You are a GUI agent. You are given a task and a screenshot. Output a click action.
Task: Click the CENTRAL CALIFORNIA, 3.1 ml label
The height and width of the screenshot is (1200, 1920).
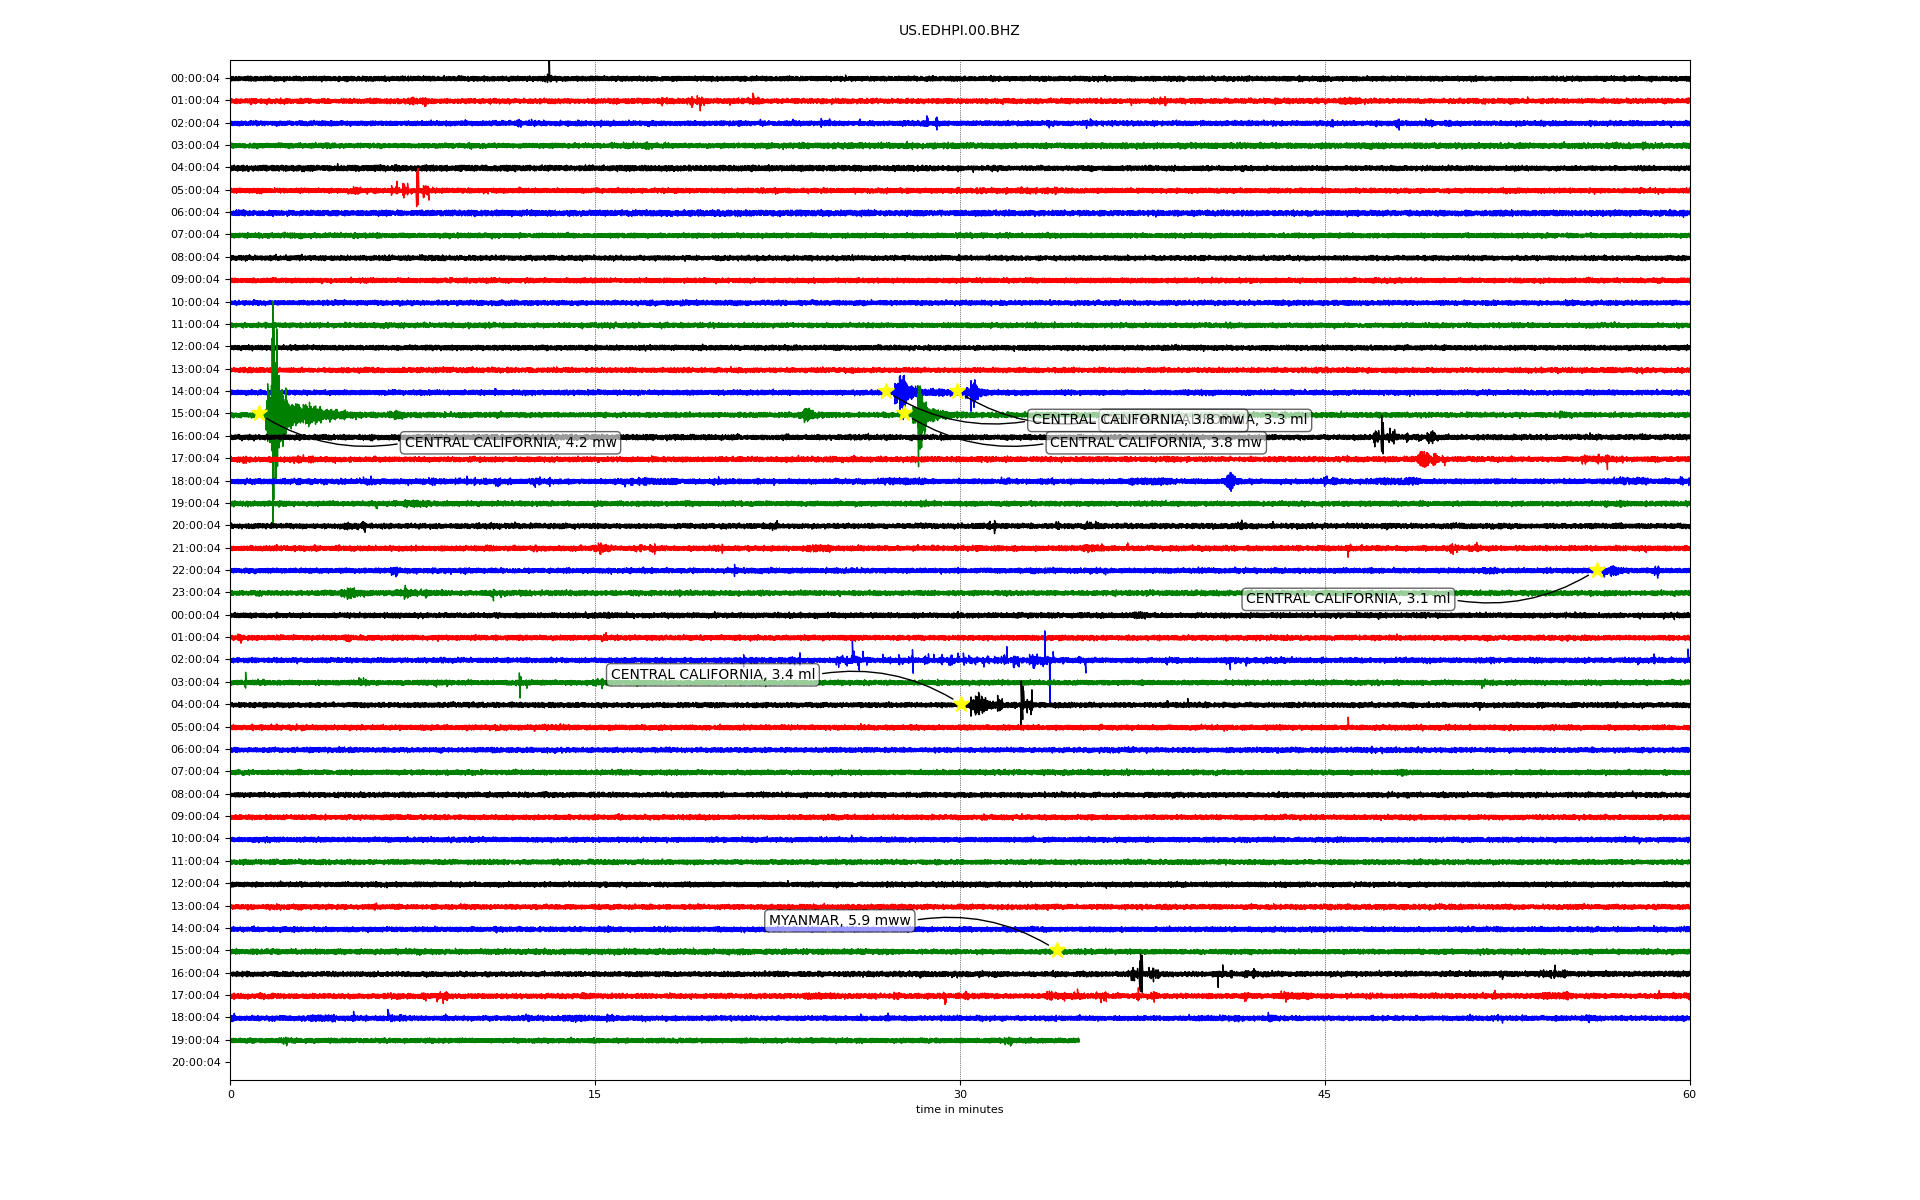[x=1347, y=598]
